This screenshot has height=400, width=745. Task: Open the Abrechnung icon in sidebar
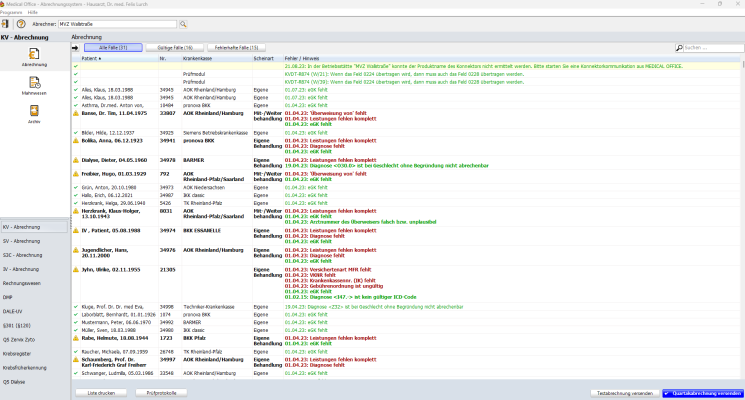pyautogui.click(x=34, y=54)
